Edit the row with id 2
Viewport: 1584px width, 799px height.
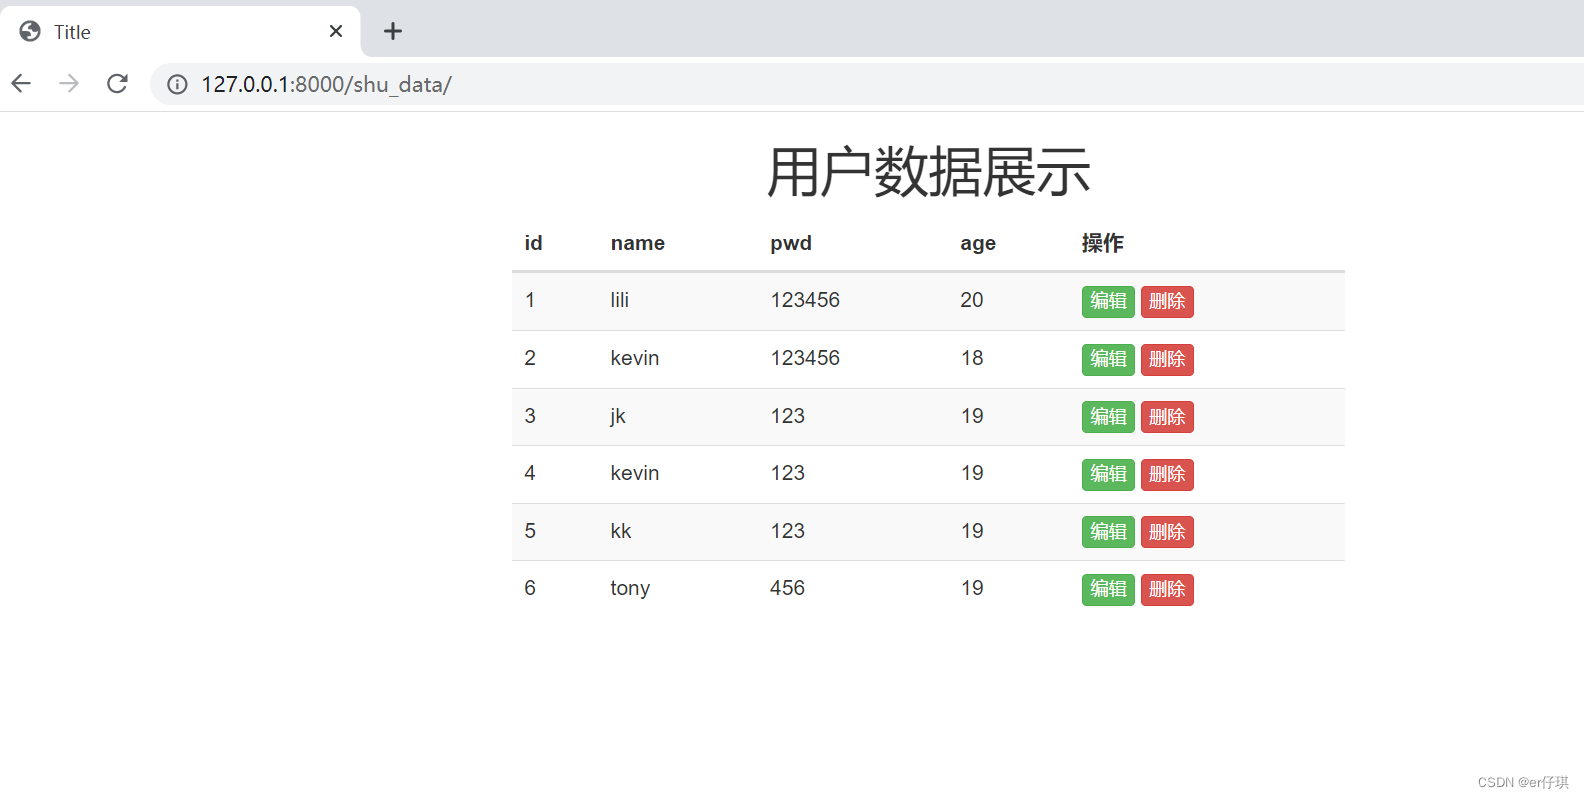coord(1108,359)
